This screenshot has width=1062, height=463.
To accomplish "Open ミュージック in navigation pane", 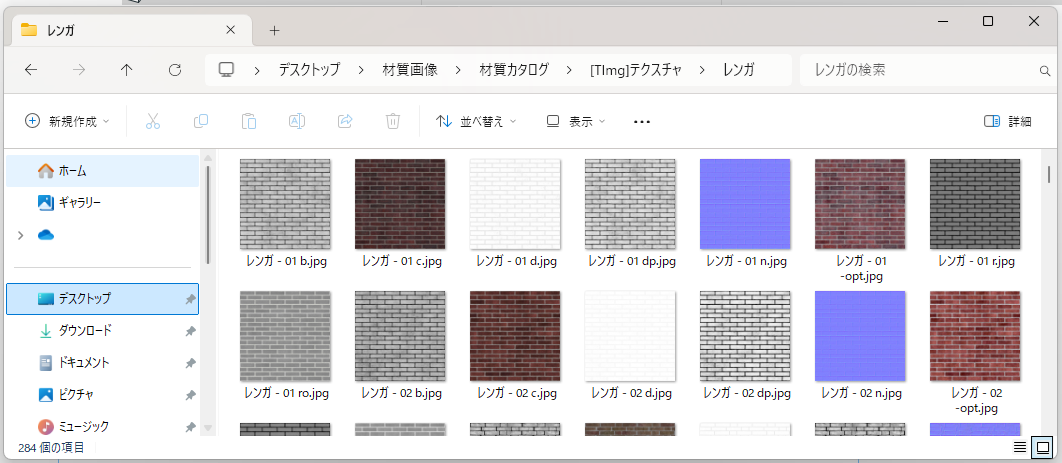I will 102,426.
